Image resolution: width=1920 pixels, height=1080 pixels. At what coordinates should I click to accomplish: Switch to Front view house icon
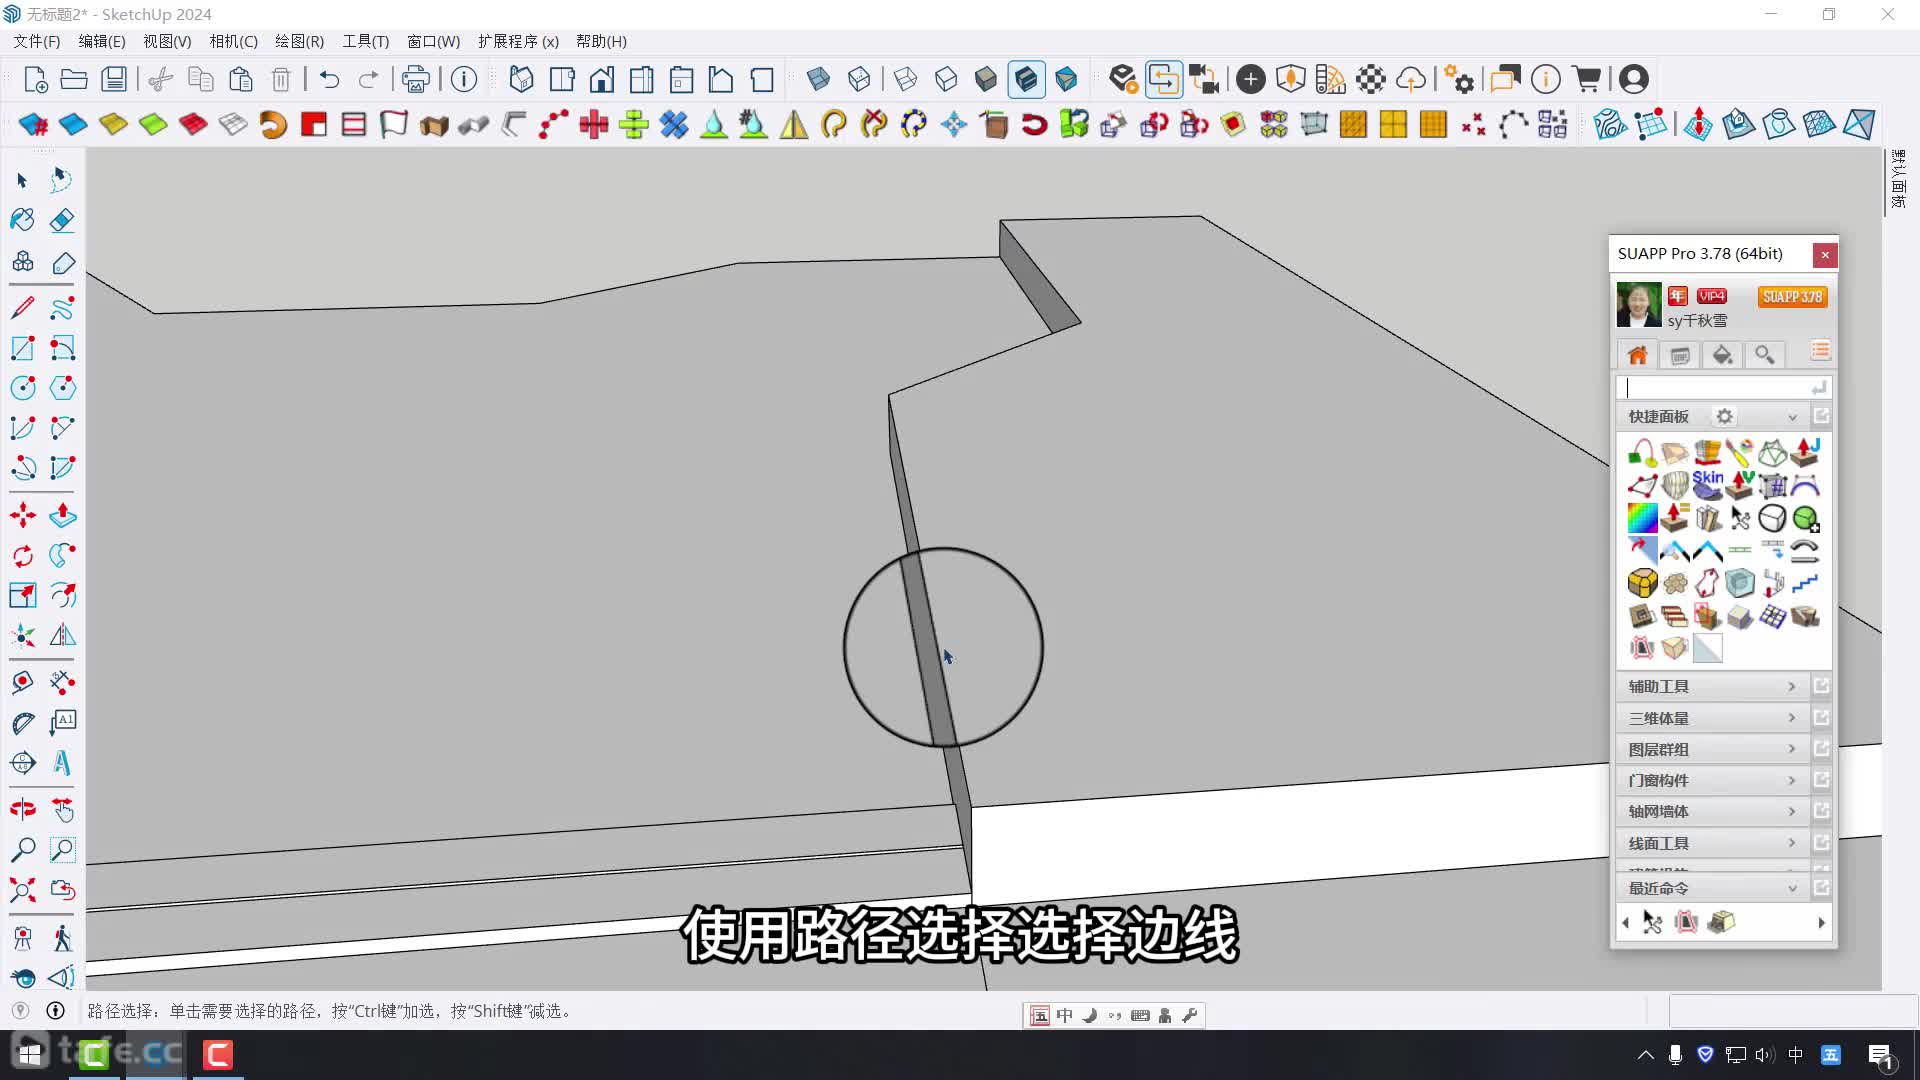(602, 79)
